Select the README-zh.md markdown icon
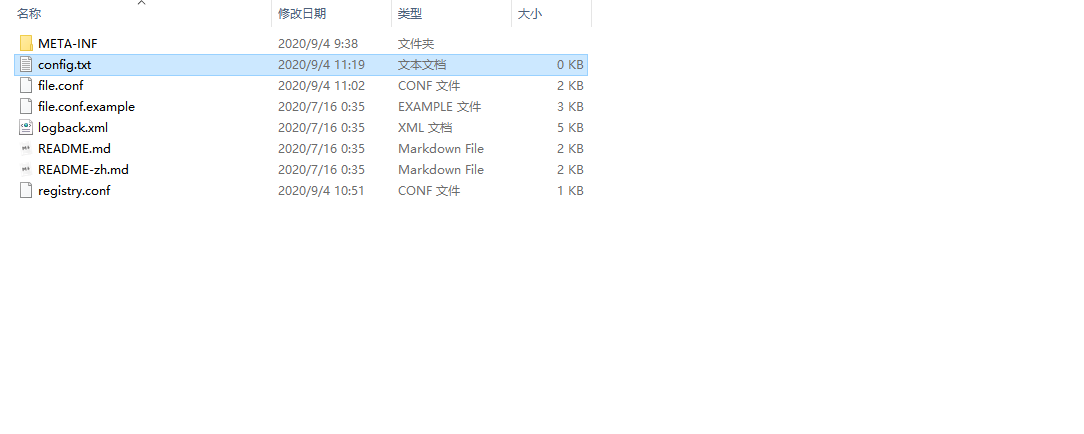The image size is (1084, 434). pyautogui.click(x=26, y=169)
